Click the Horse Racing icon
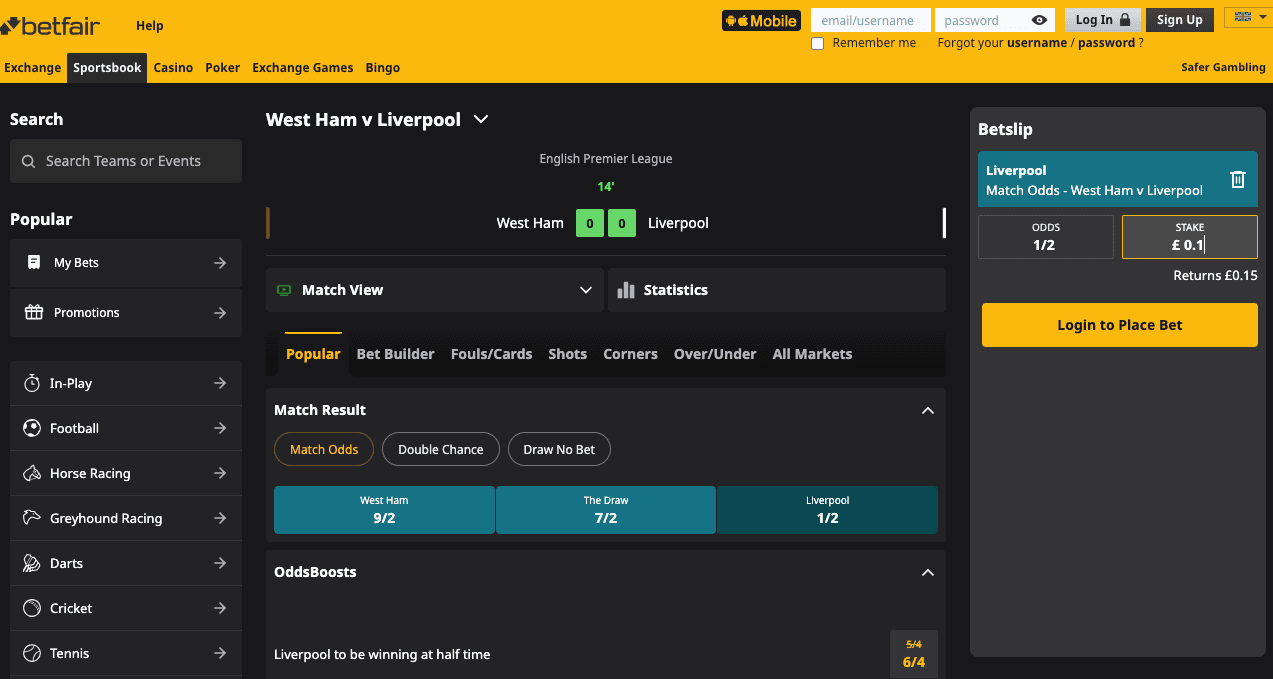Viewport: 1273px width, 679px height. [x=32, y=473]
